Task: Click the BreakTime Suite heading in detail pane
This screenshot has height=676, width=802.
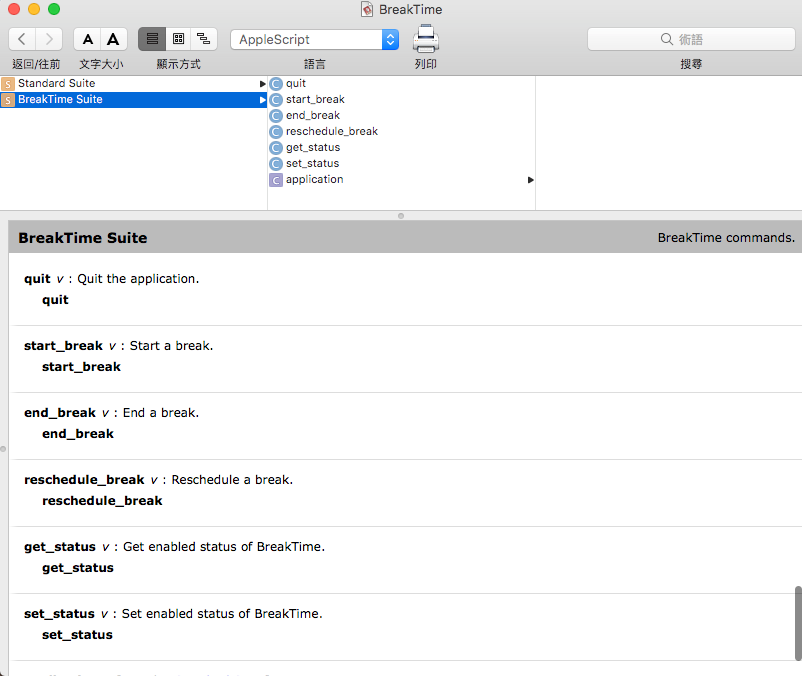Action: click(83, 238)
